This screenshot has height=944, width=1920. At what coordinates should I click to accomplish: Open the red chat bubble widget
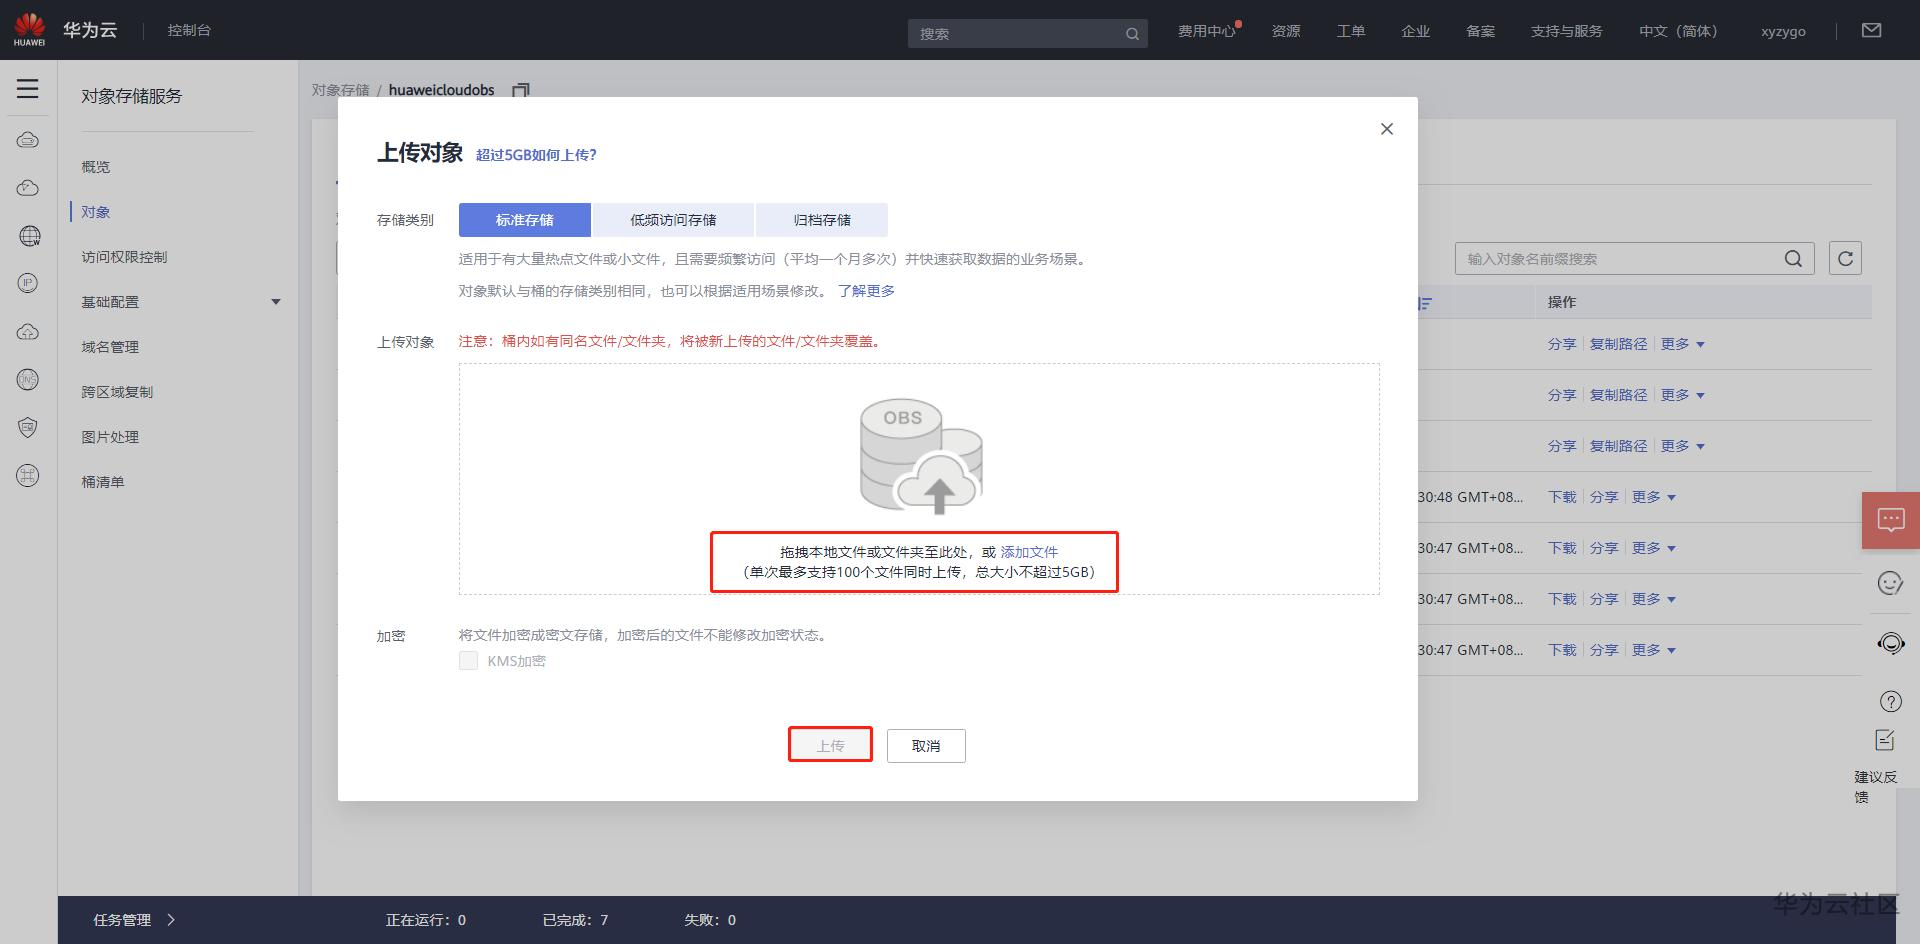click(x=1890, y=520)
